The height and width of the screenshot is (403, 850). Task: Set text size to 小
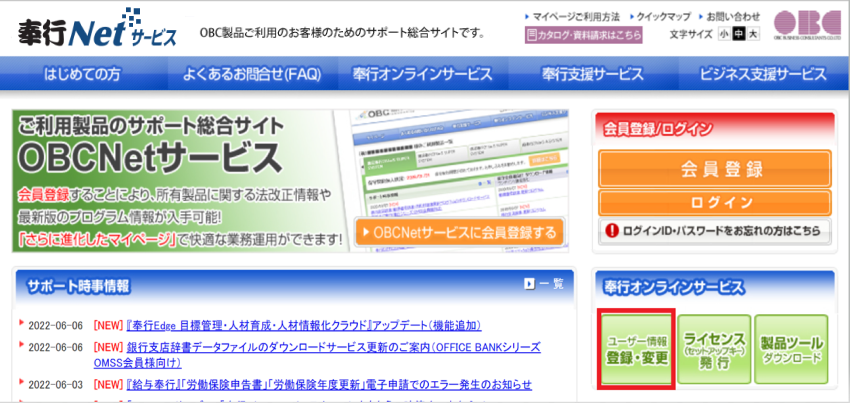pyautogui.click(x=724, y=34)
